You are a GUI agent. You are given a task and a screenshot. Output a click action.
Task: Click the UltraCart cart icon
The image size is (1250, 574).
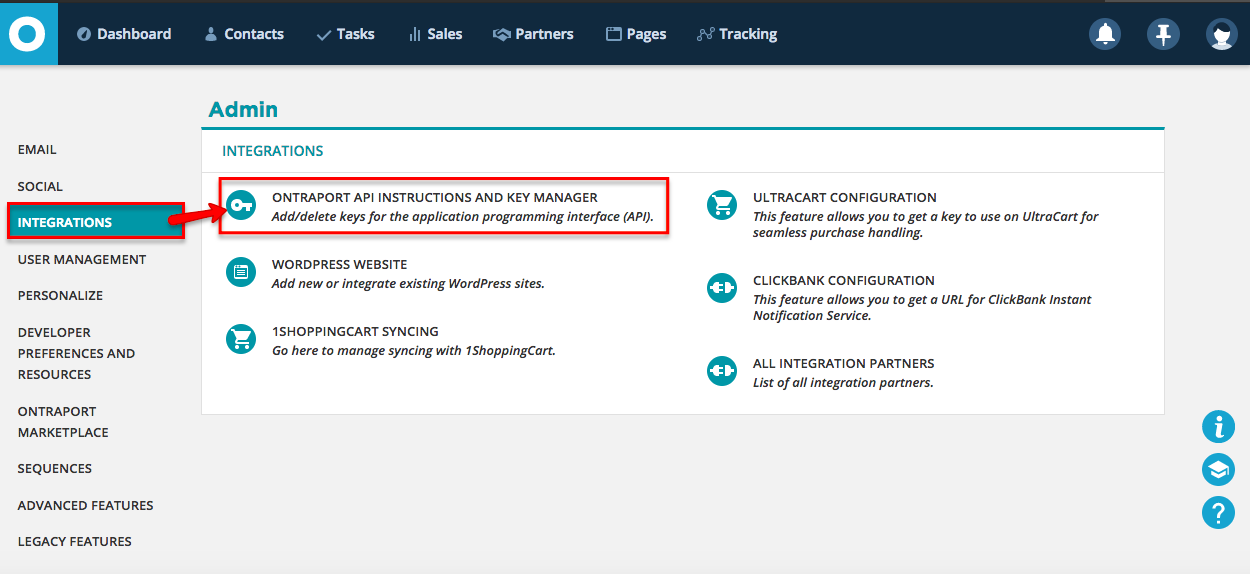[x=722, y=205]
